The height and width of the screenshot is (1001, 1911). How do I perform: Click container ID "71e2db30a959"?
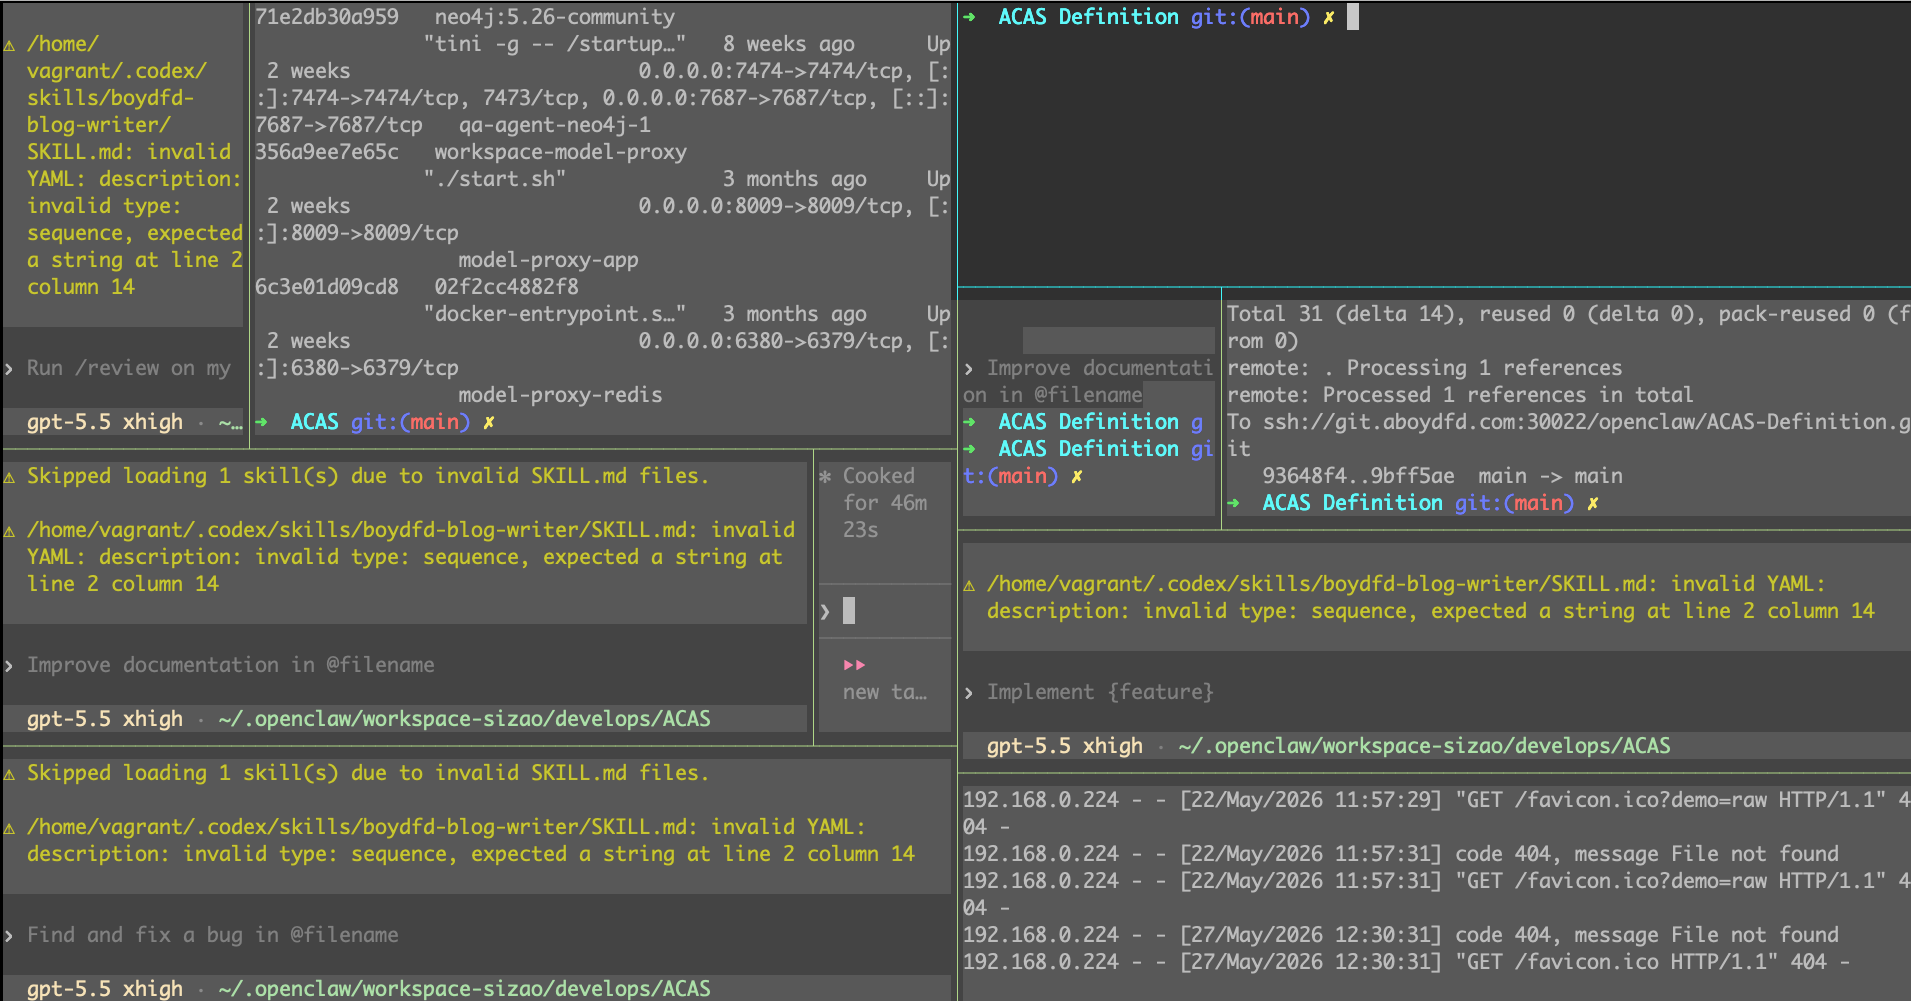[327, 17]
